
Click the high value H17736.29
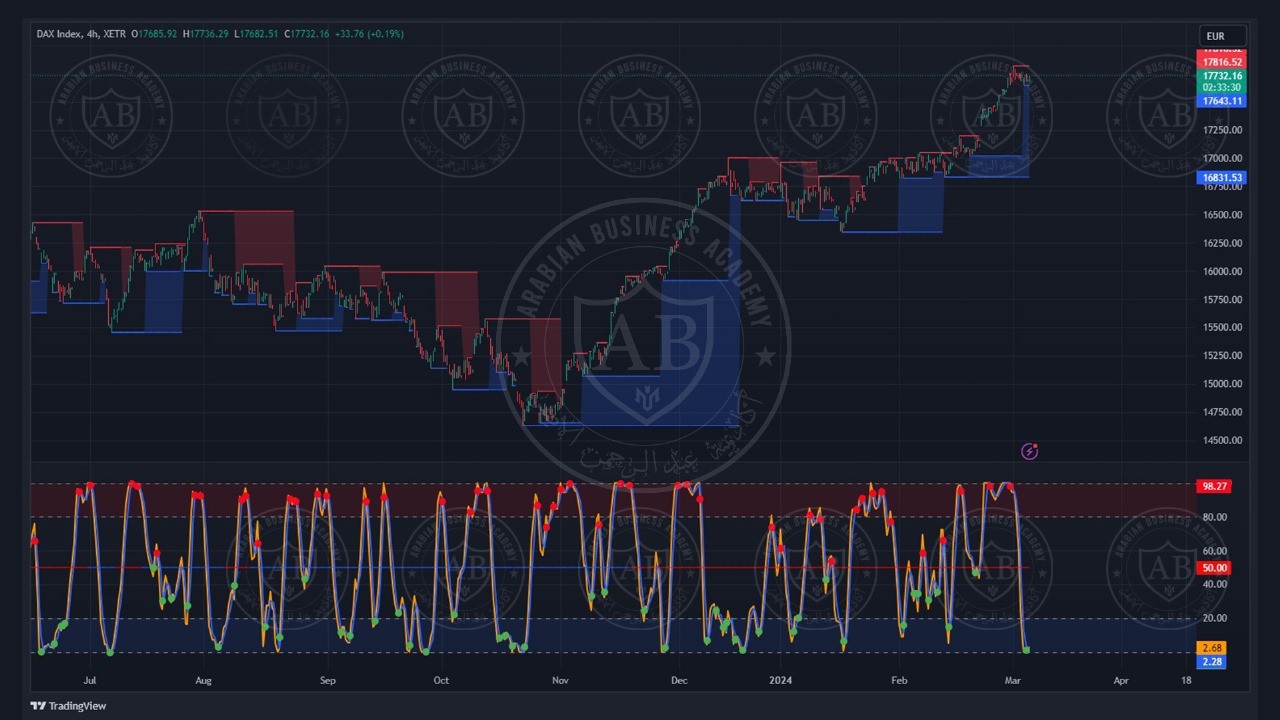(206, 34)
